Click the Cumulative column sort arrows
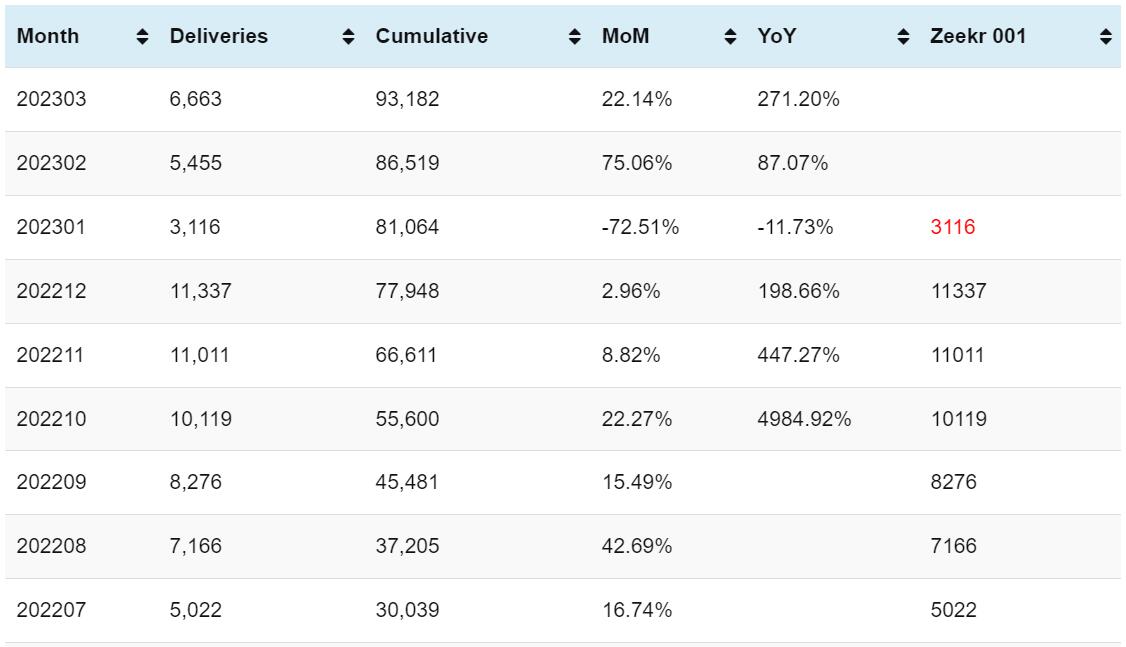The height and width of the screenshot is (647, 1126). (574, 37)
